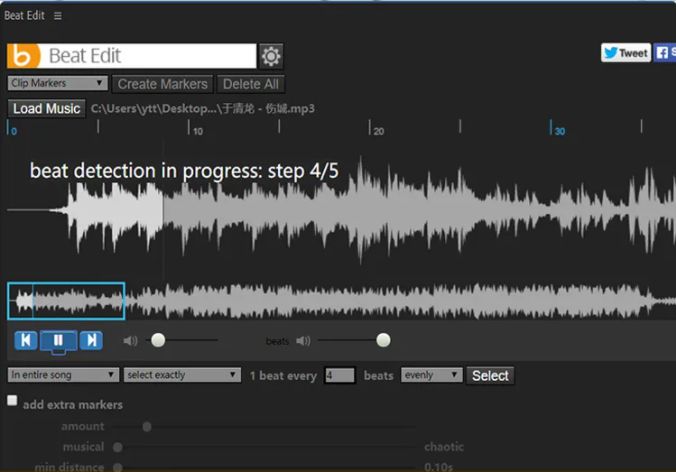Open the 'select exactly' dropdown
Screen dimensions: 676x472
[x=182, y=375]
